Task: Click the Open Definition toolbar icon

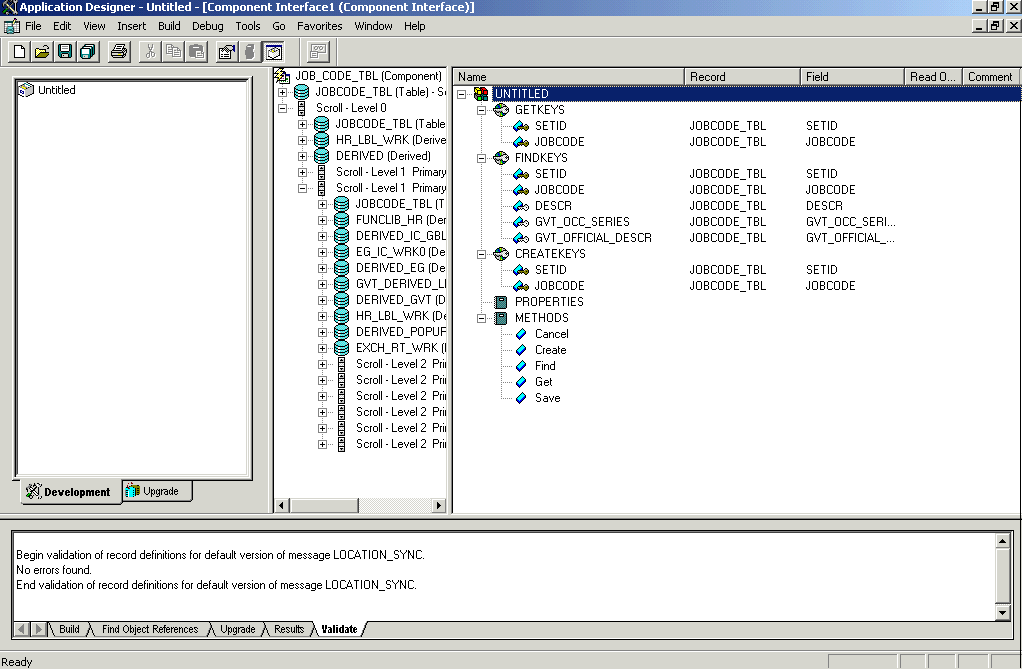Action: (40, 51)
